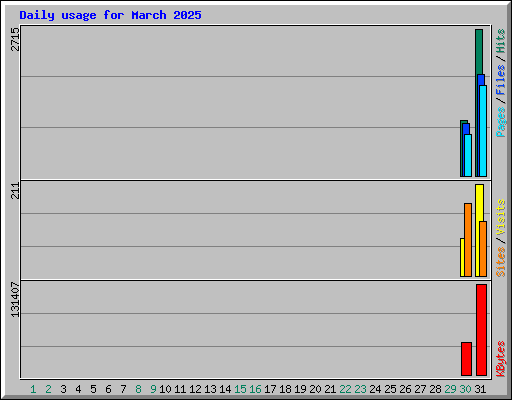Viewport: 512px width, 400px height.
Task: Click day 15 on the x-axis
Action: click(240, 389)
